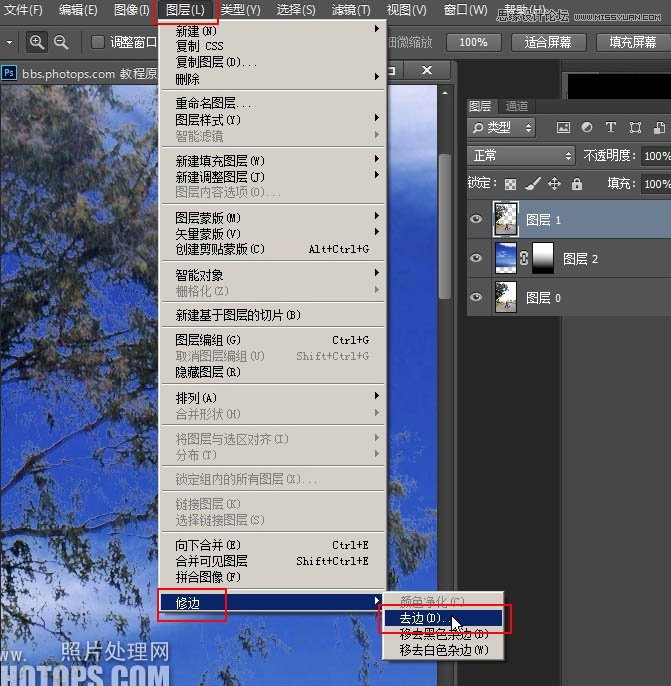Select 重命名图层... menu entry

tap(274, 103)
